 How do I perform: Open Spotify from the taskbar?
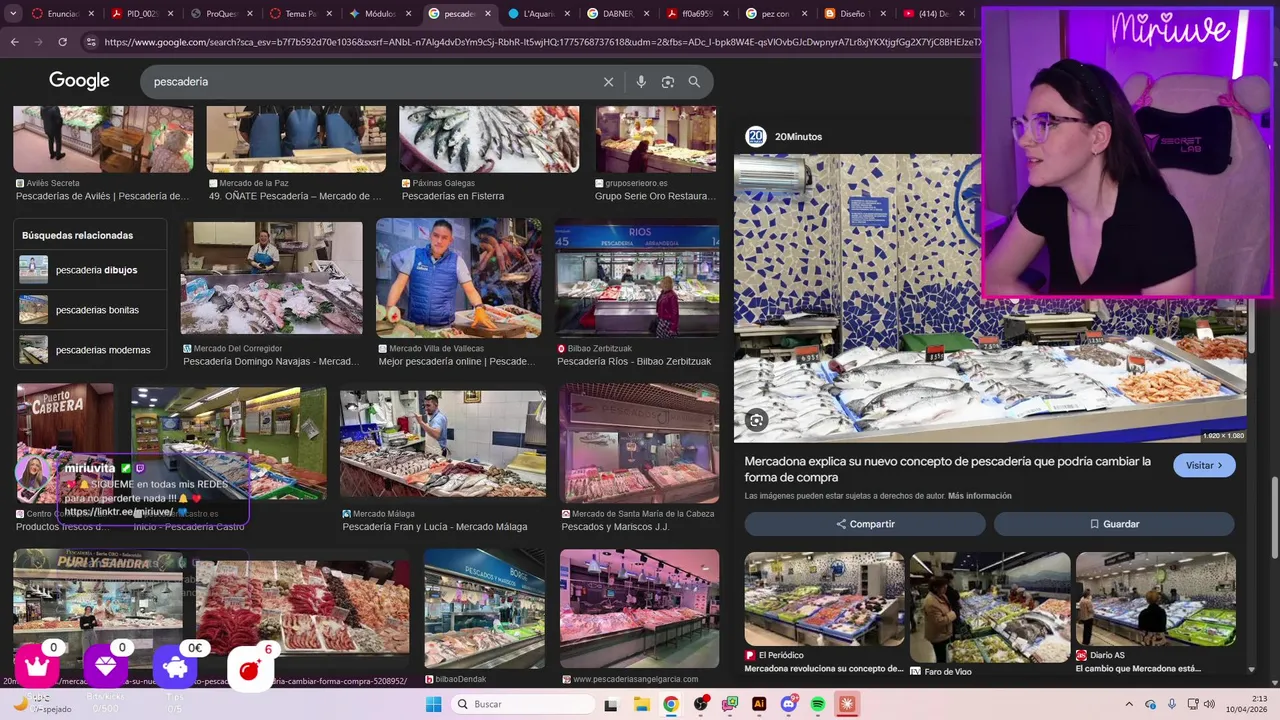[818, 704]
